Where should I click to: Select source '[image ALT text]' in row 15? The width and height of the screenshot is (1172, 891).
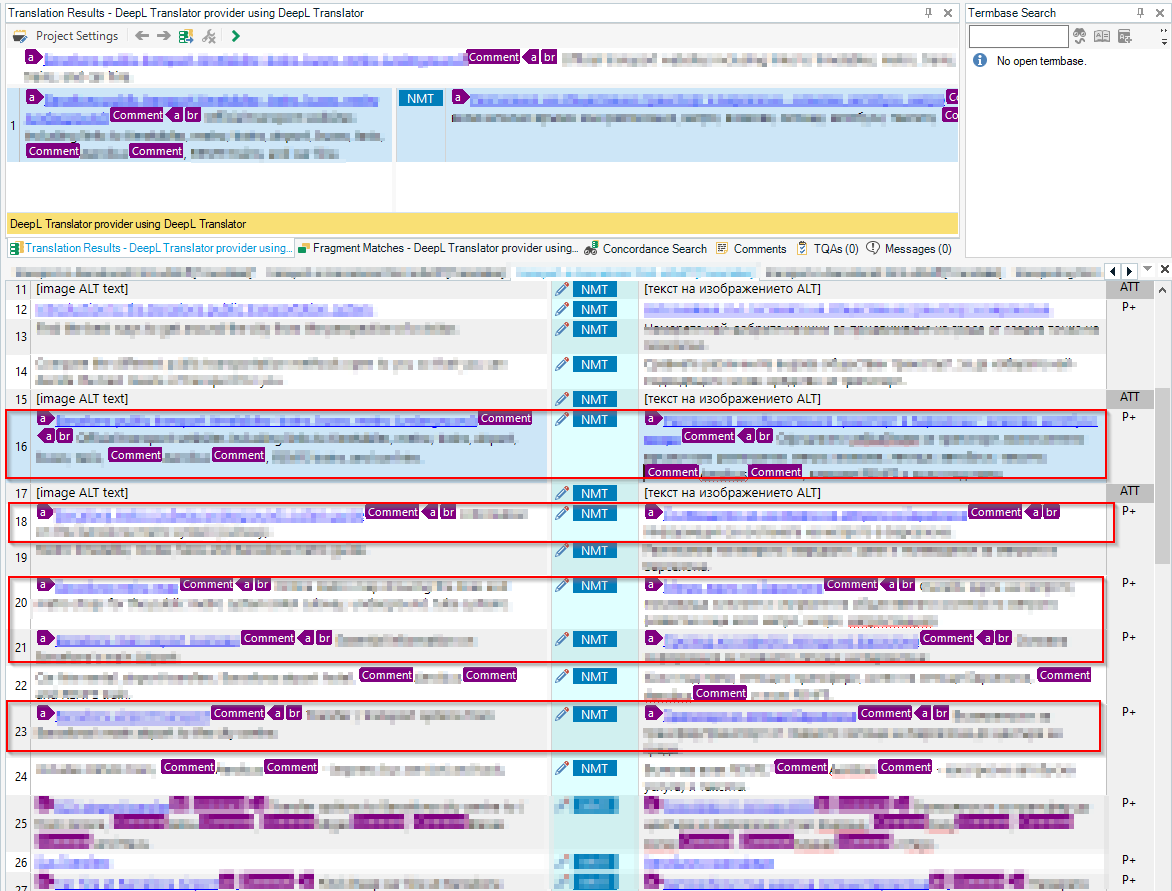[82, 398]
